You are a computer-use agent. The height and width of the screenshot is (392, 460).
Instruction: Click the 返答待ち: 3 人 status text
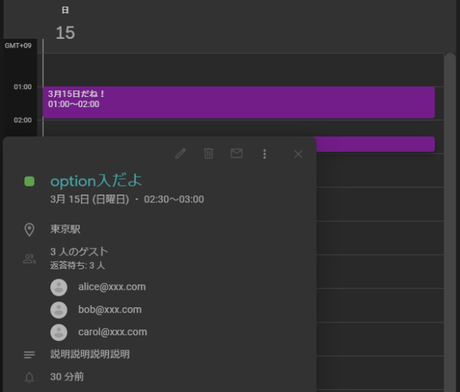coord(77,265)
